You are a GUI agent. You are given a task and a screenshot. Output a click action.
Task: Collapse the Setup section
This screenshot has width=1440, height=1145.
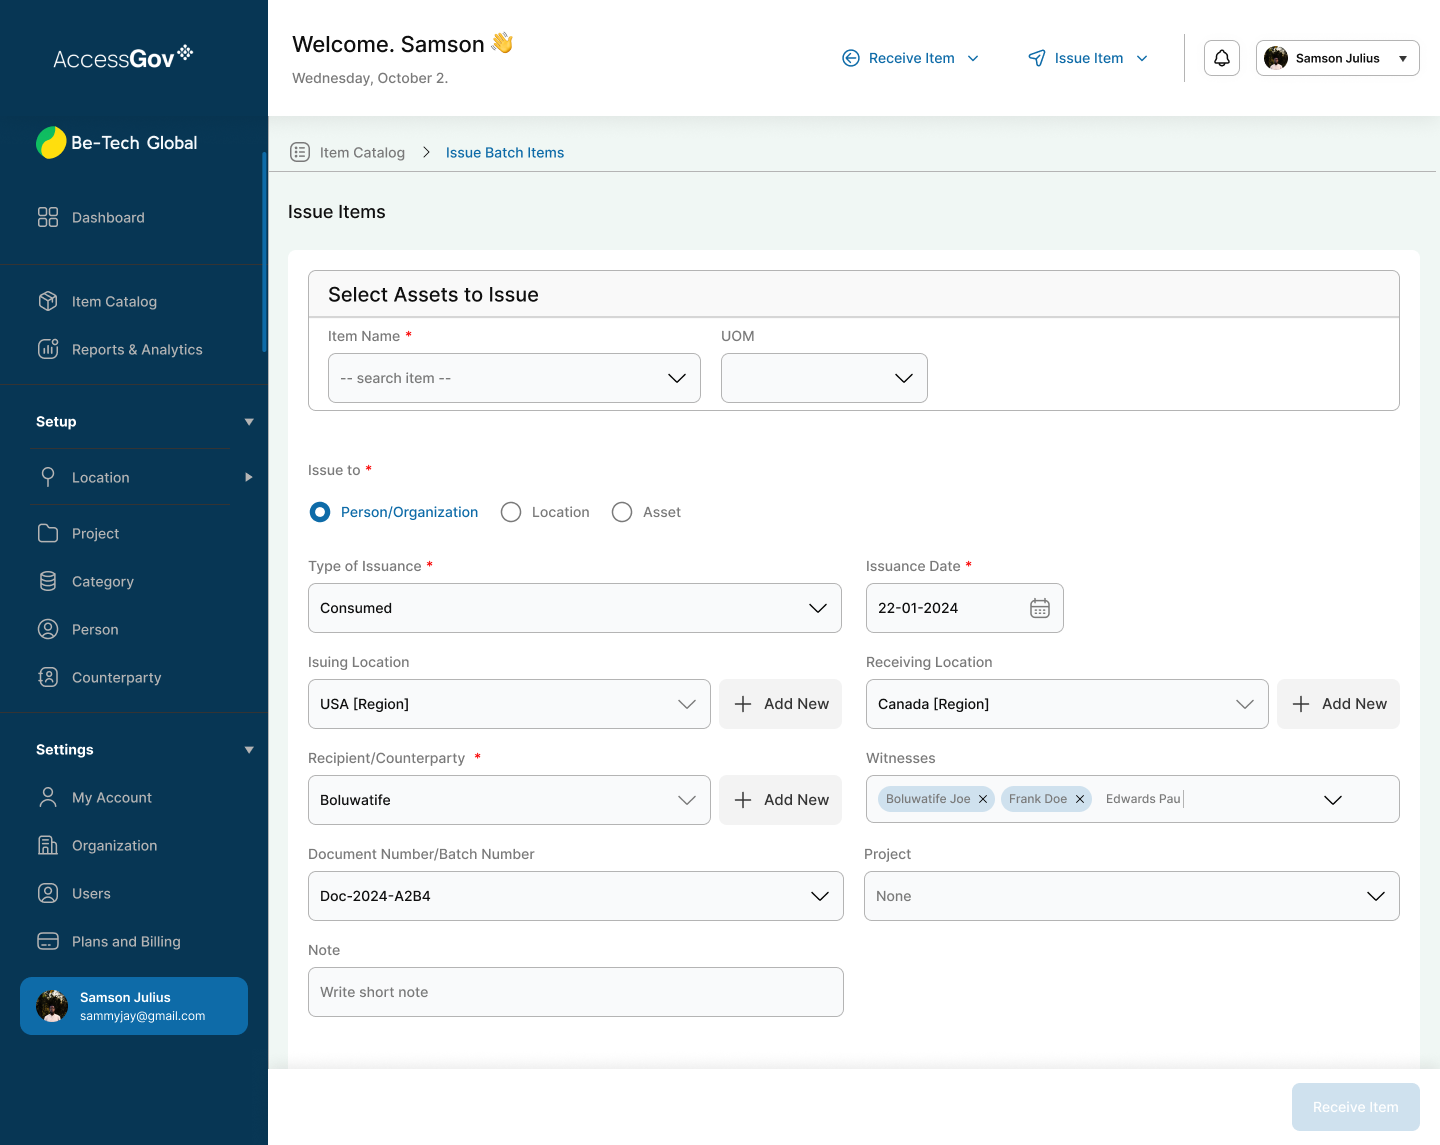249,422
